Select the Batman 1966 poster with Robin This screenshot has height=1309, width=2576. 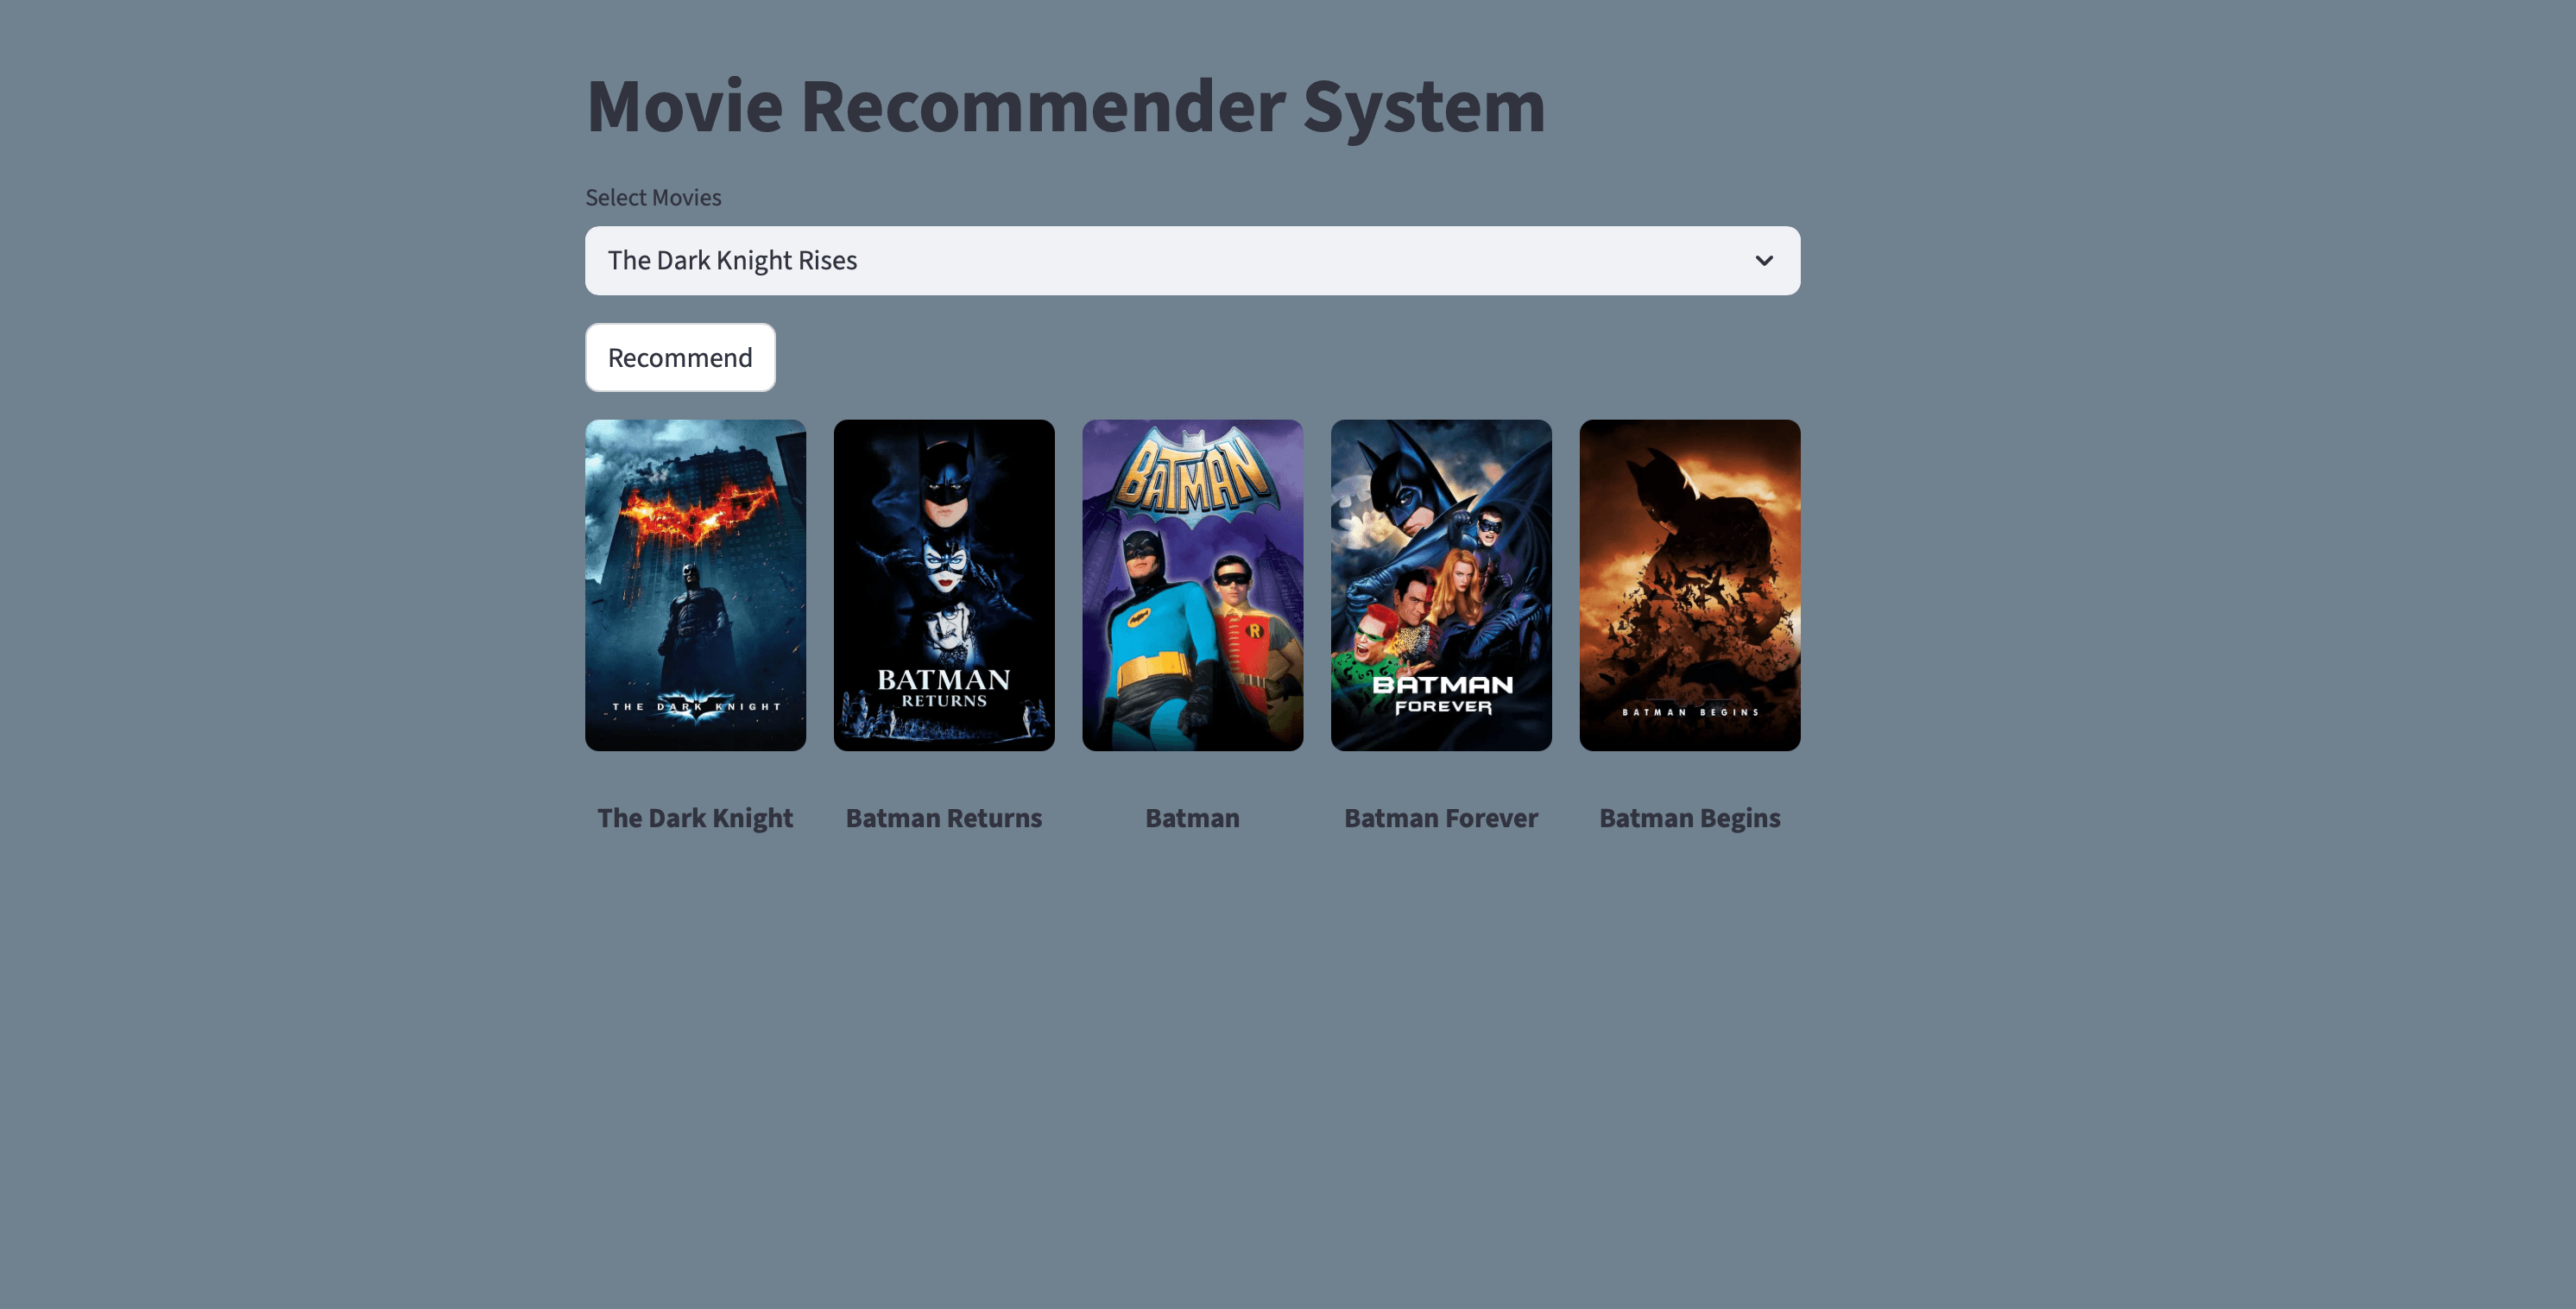click(1192, 585)
